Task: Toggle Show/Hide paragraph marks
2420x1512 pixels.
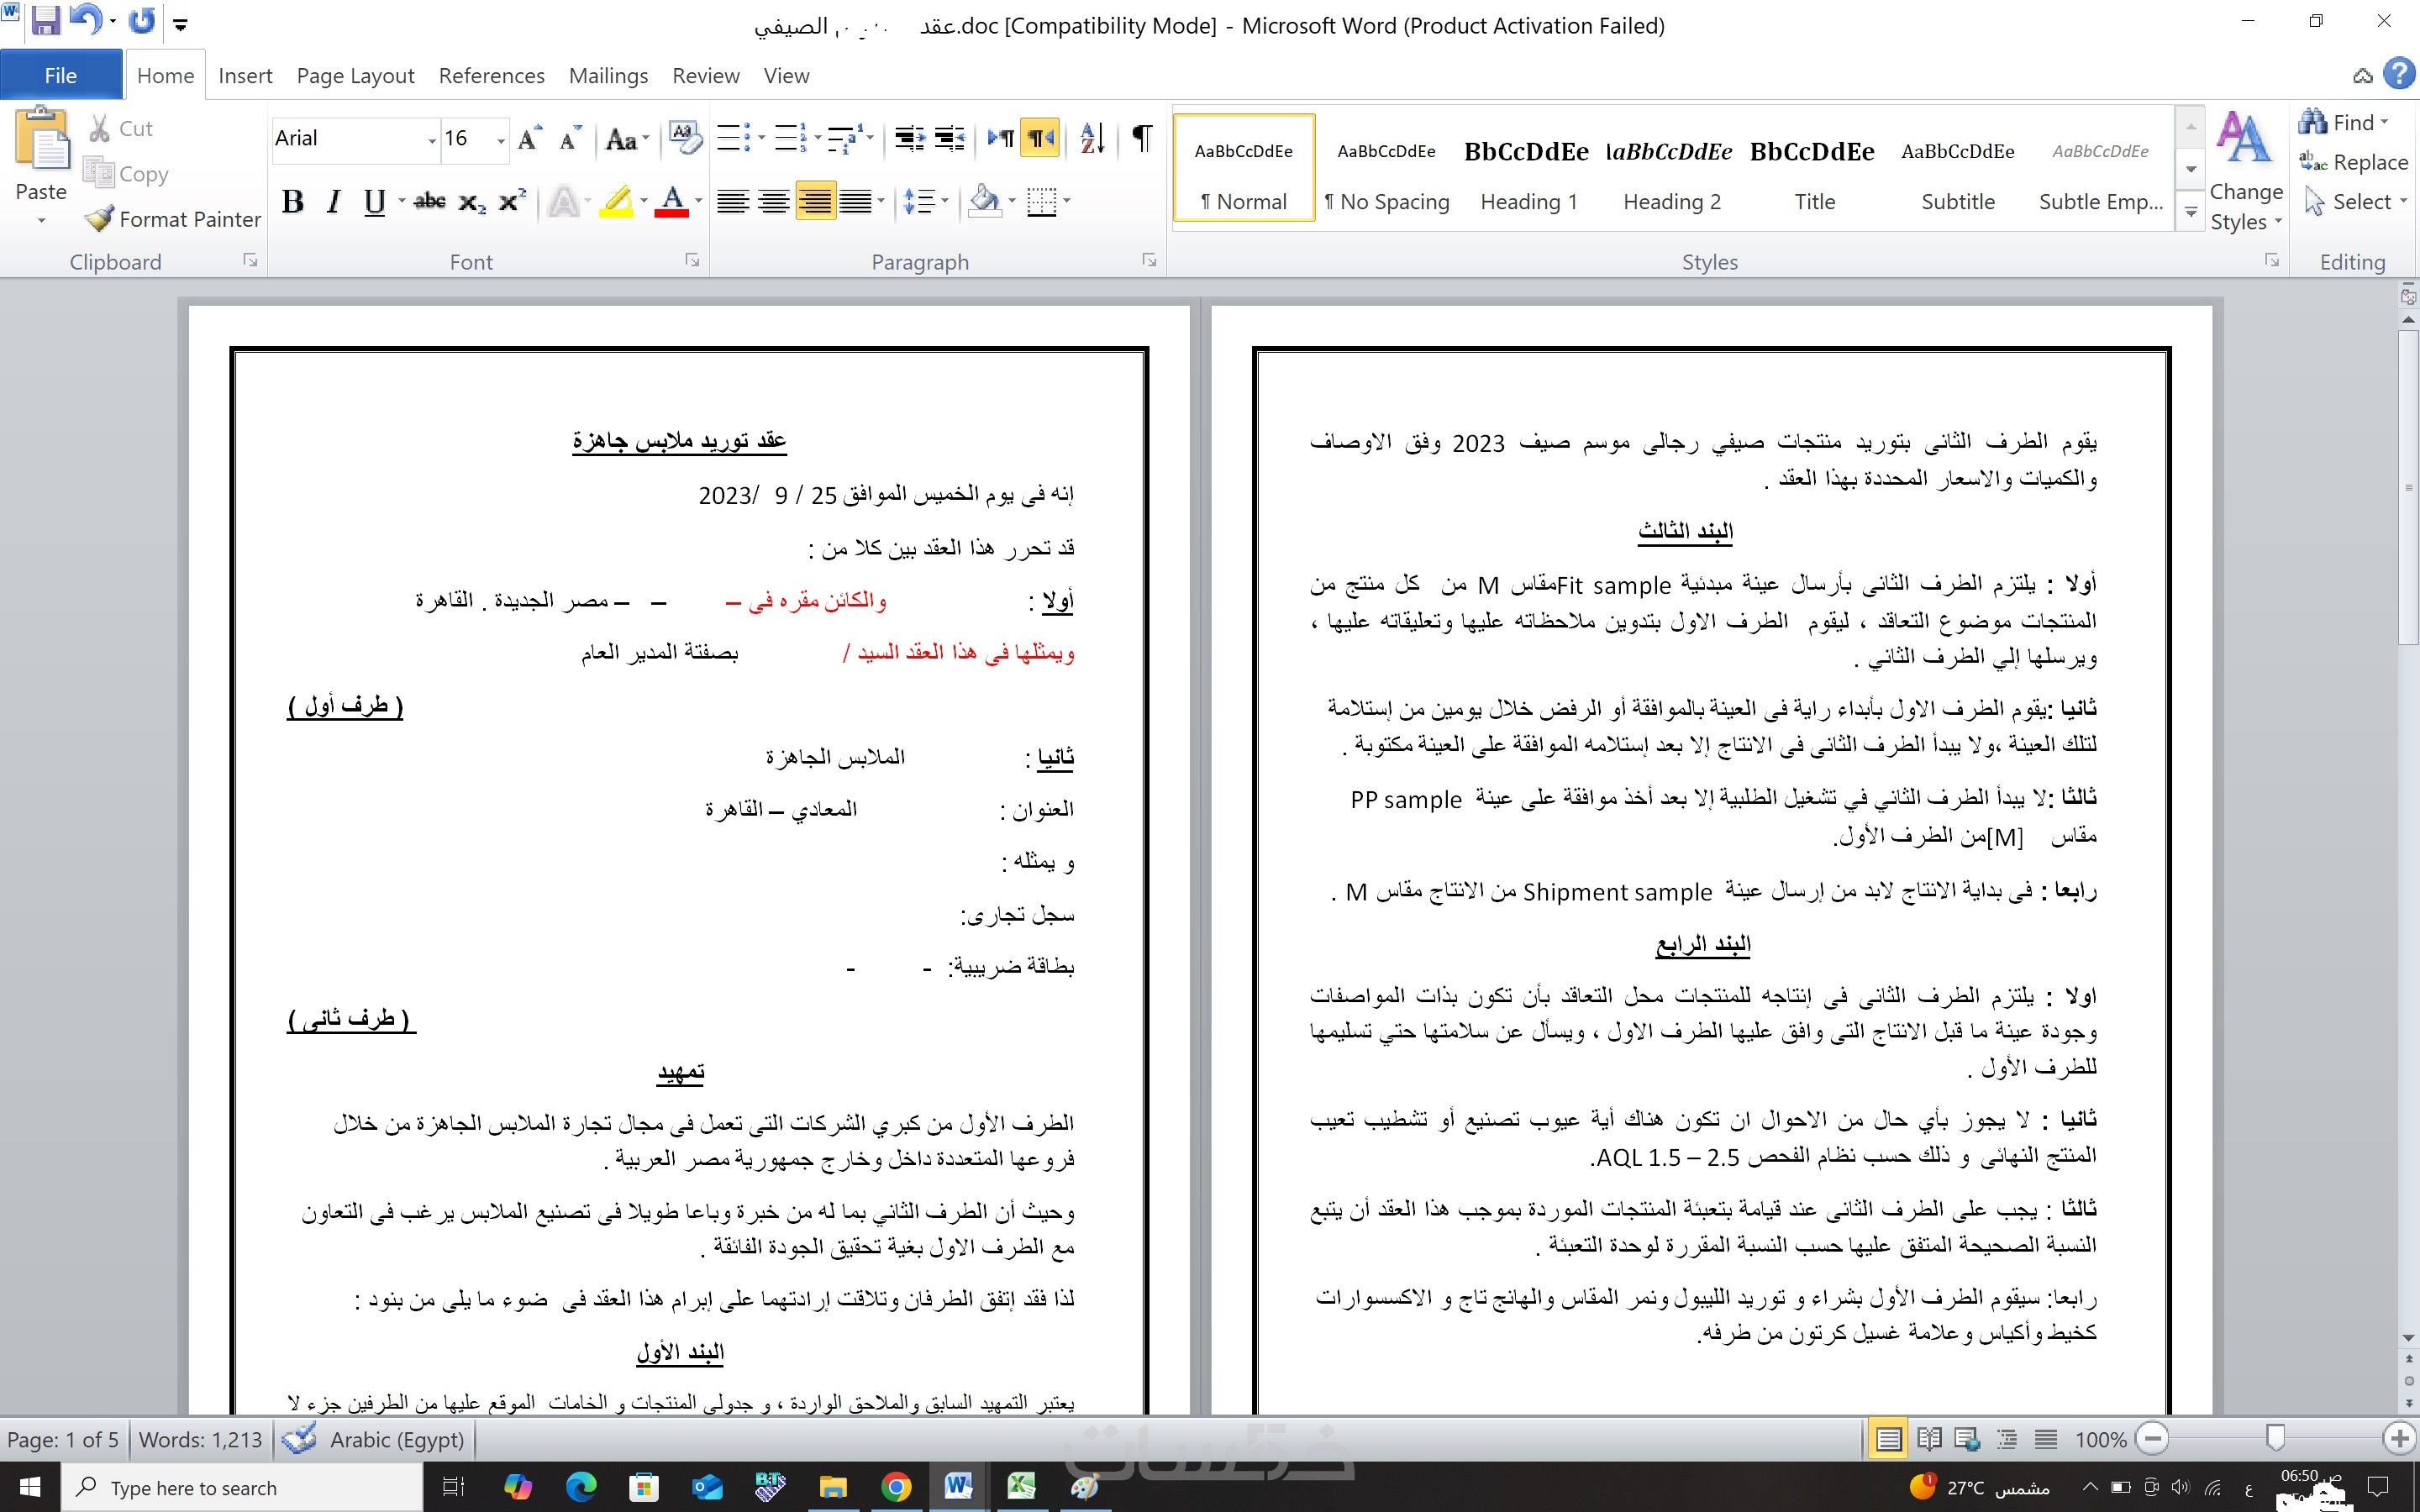Action: [x=1141, y=138]
